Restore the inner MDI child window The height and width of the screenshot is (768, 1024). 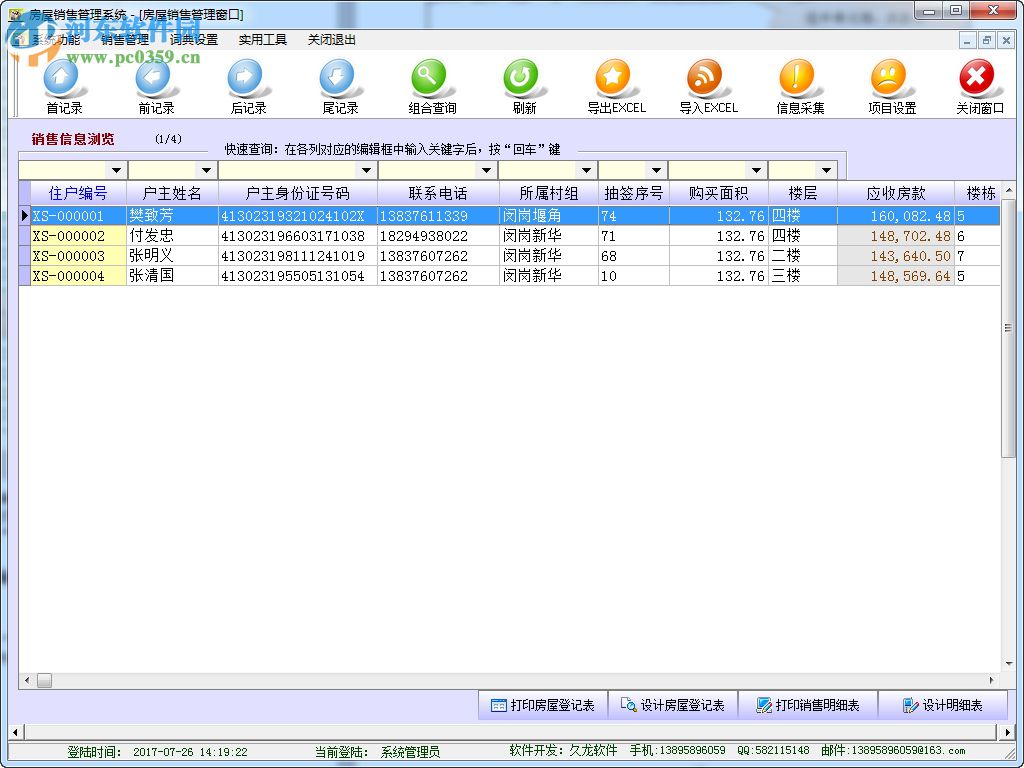[x=987, y=40]
